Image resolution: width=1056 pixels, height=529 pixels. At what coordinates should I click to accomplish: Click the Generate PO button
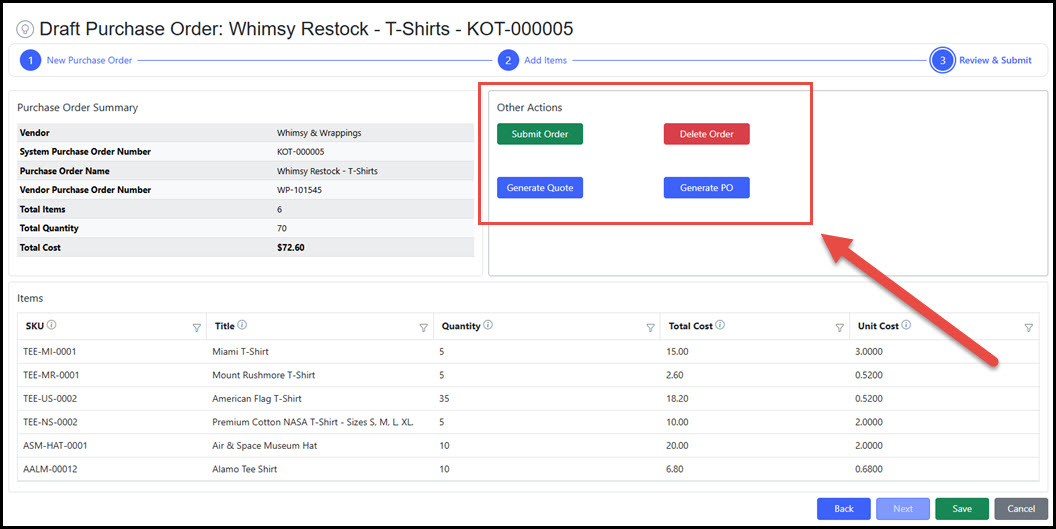click(706, 188)
